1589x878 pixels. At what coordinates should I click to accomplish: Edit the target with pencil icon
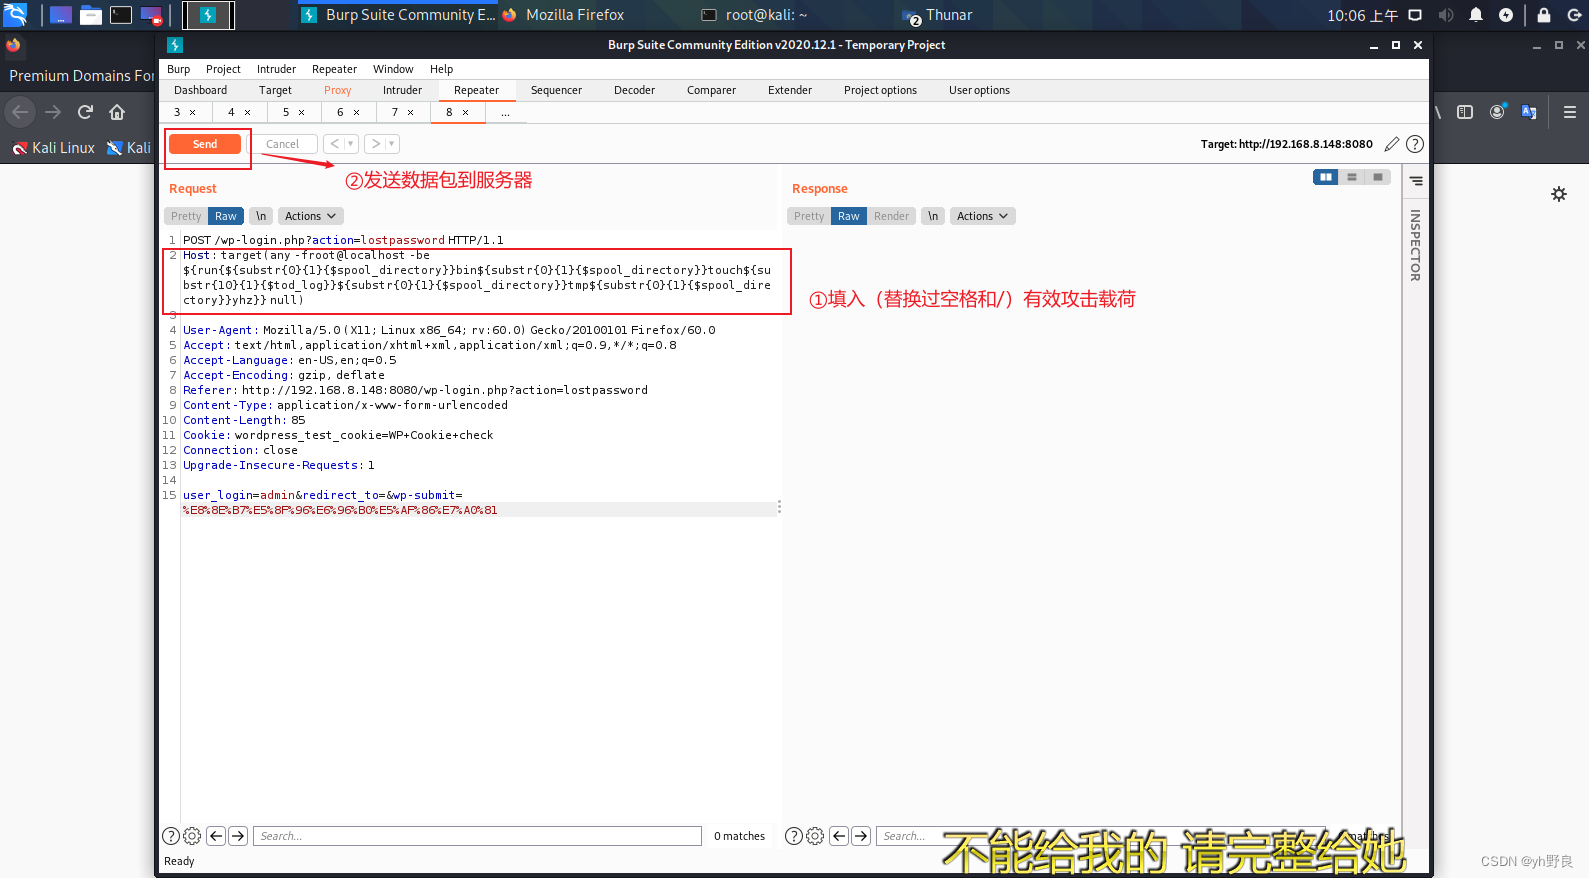pyautogui.click(x=1391, y=144)
